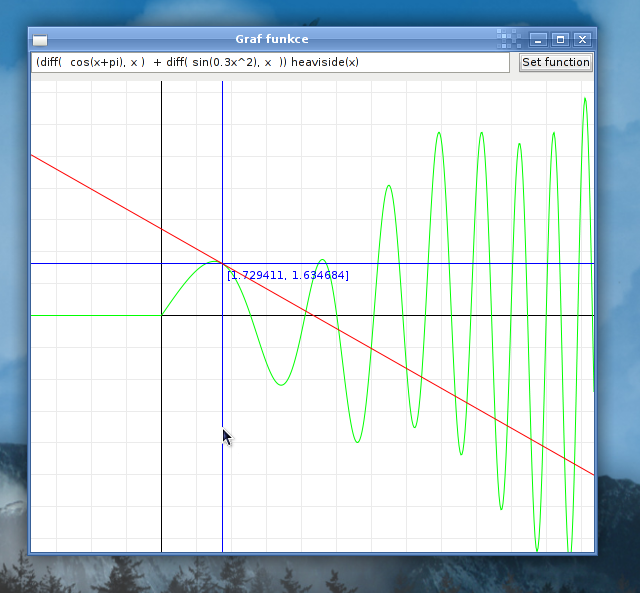Close the Graf funkce window
640x593 pixels.
click(582, 40)
